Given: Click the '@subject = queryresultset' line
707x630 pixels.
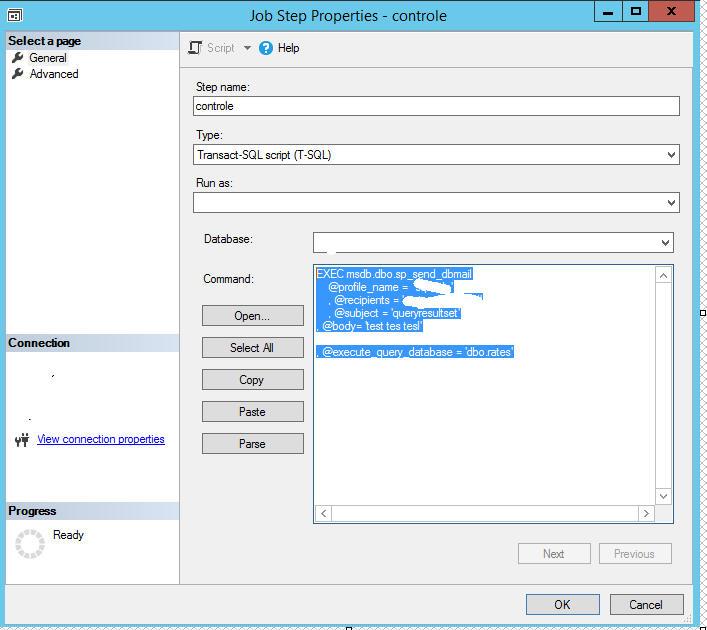Looking at the screenshot, I should coord(395,313).
